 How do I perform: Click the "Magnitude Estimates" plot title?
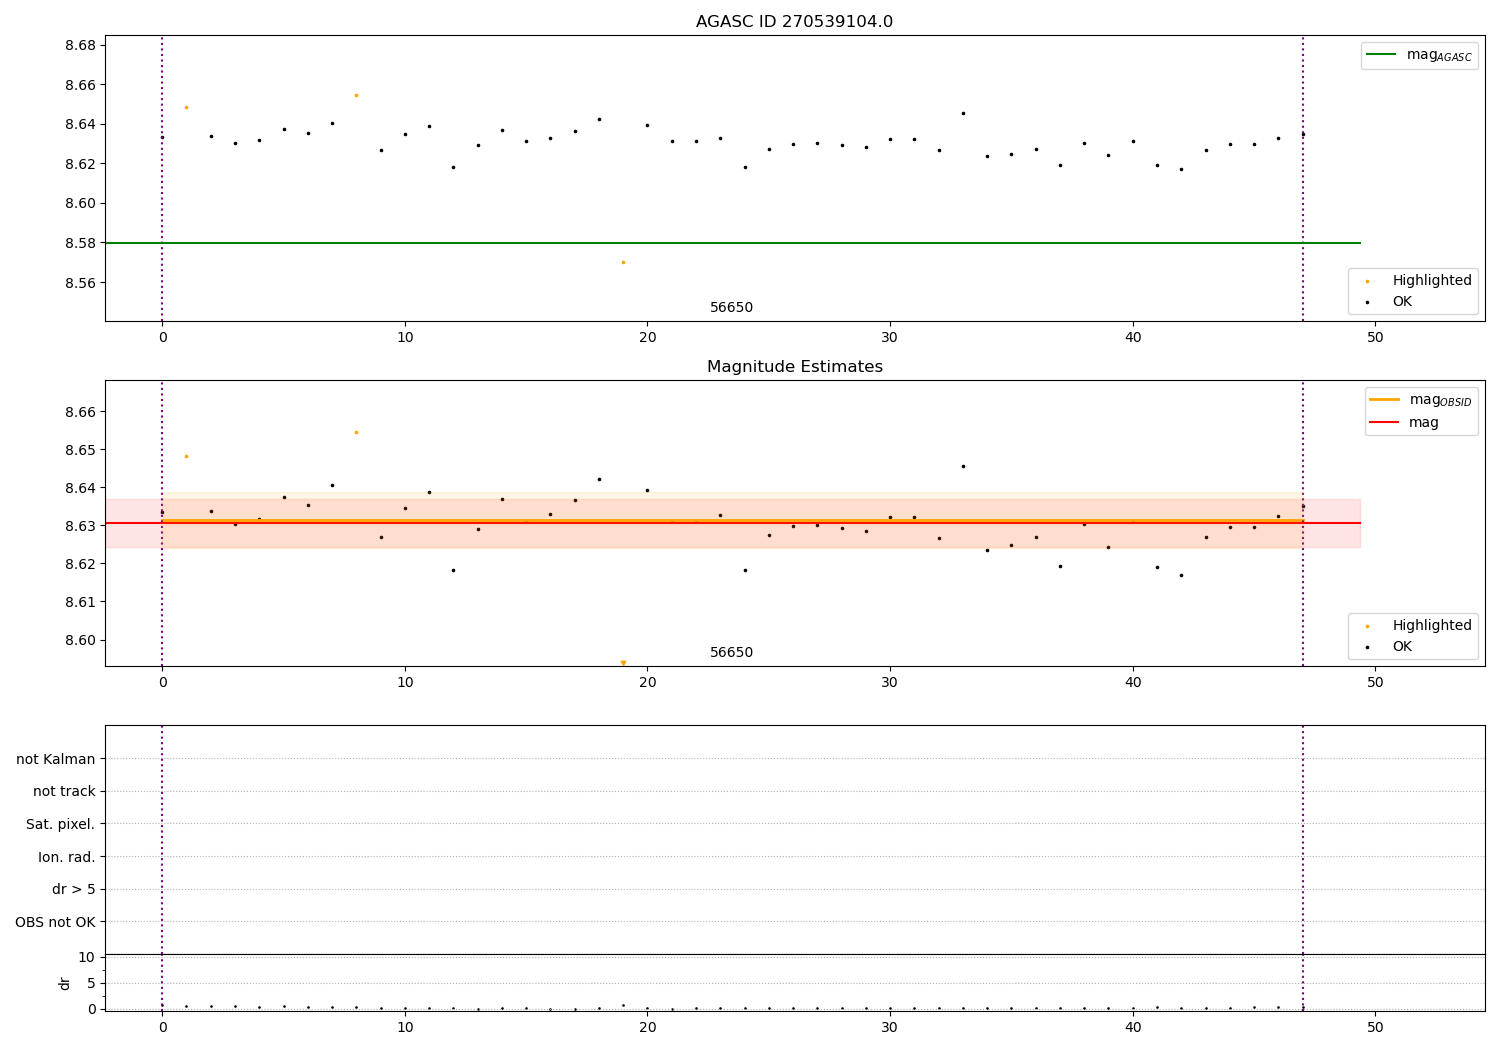coord(794,367)
